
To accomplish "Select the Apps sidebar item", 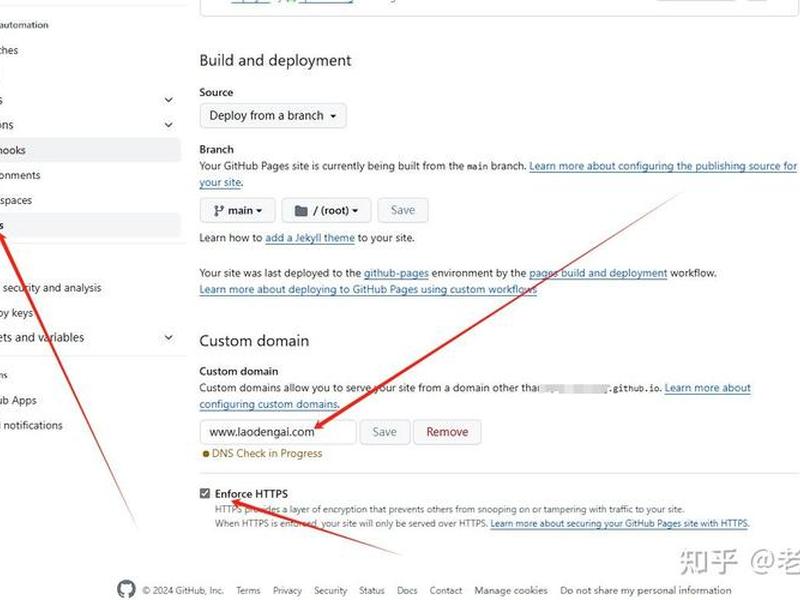I will (x=18, y=401).
